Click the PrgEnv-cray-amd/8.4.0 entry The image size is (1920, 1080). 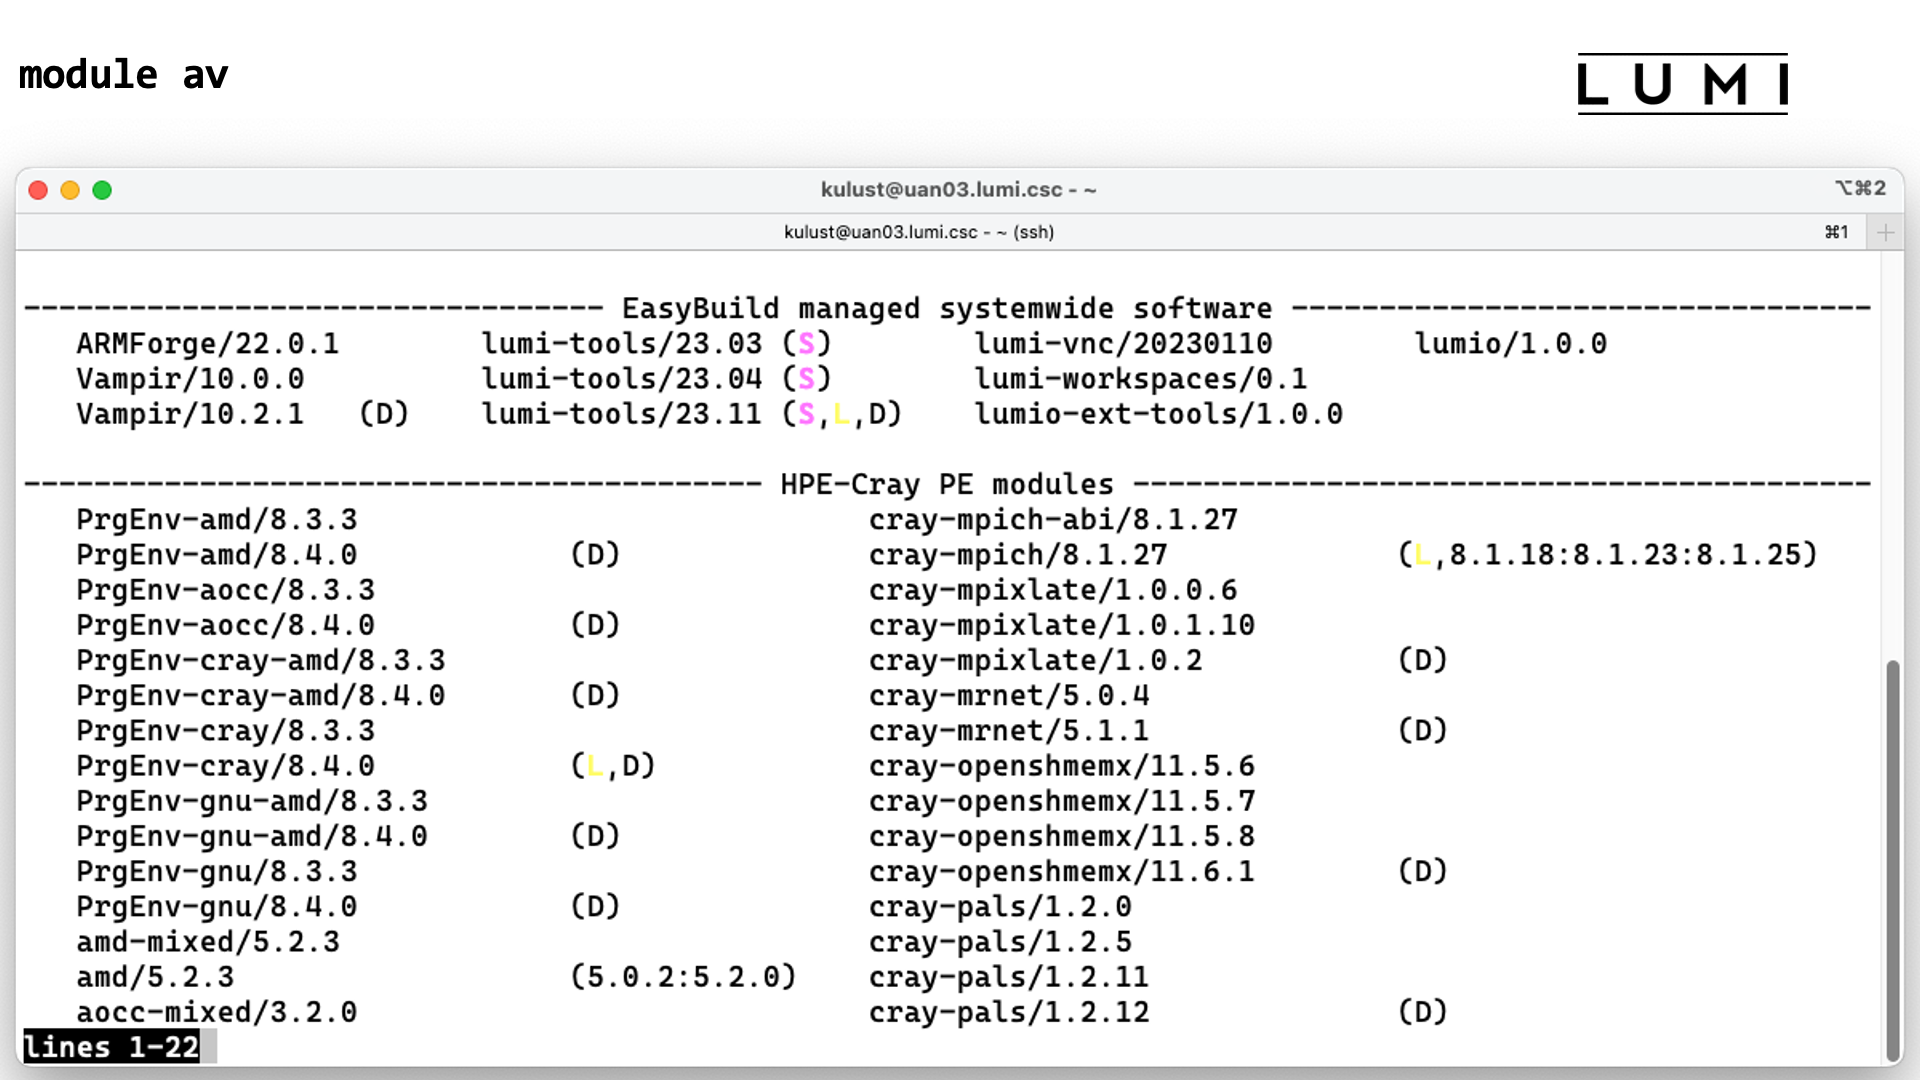(261, 695)
